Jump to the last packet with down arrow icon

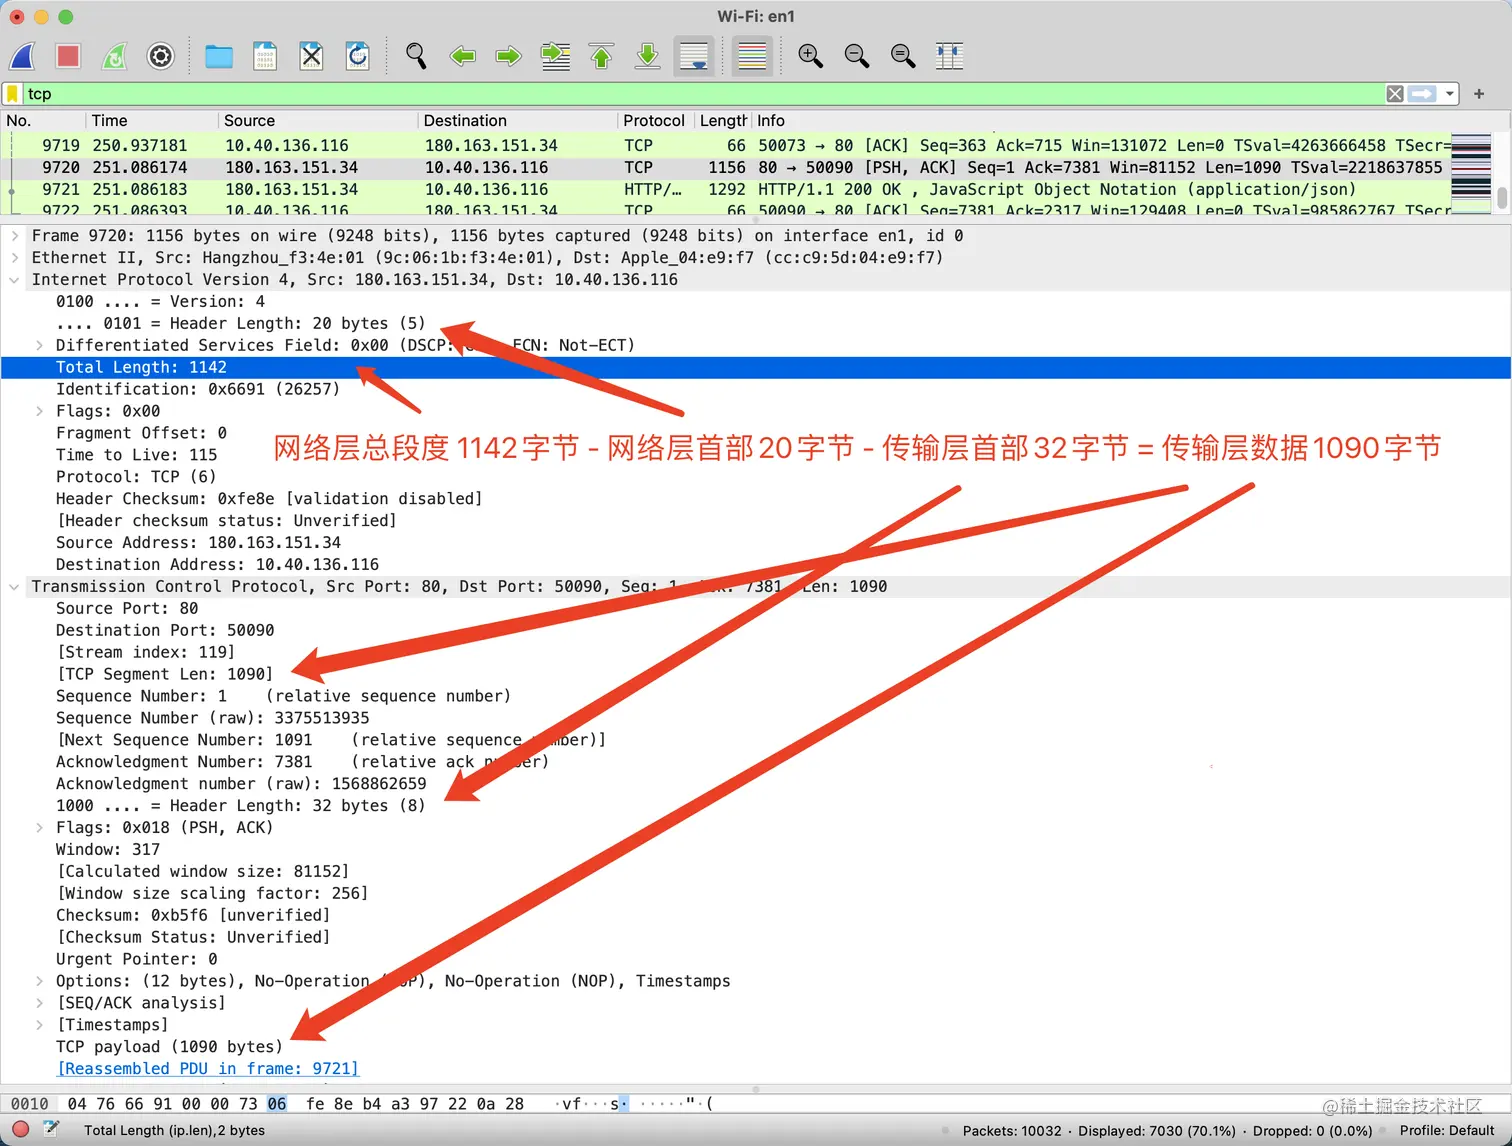pos(647,56)
